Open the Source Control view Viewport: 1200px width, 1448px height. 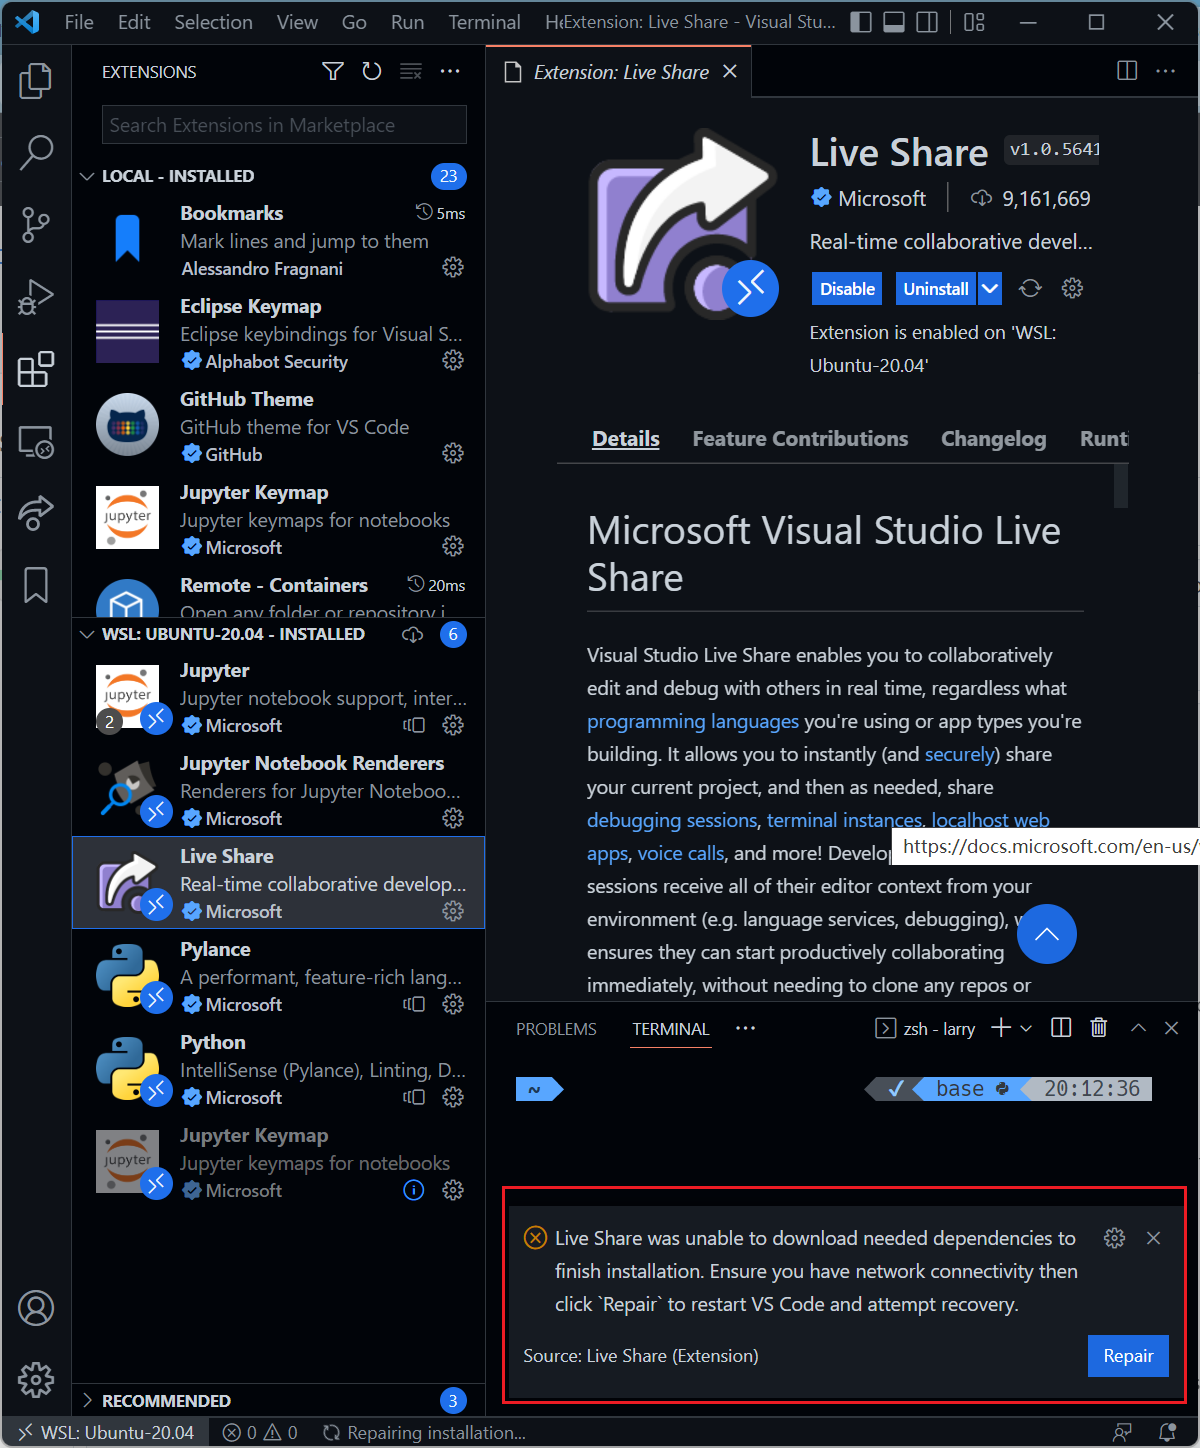(x=36, y=225)
